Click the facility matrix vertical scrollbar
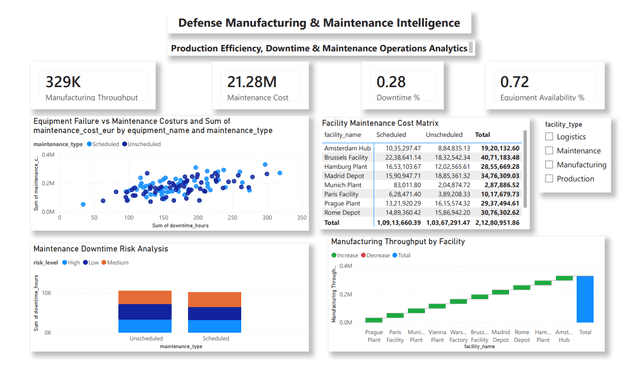 coord(525,169)
